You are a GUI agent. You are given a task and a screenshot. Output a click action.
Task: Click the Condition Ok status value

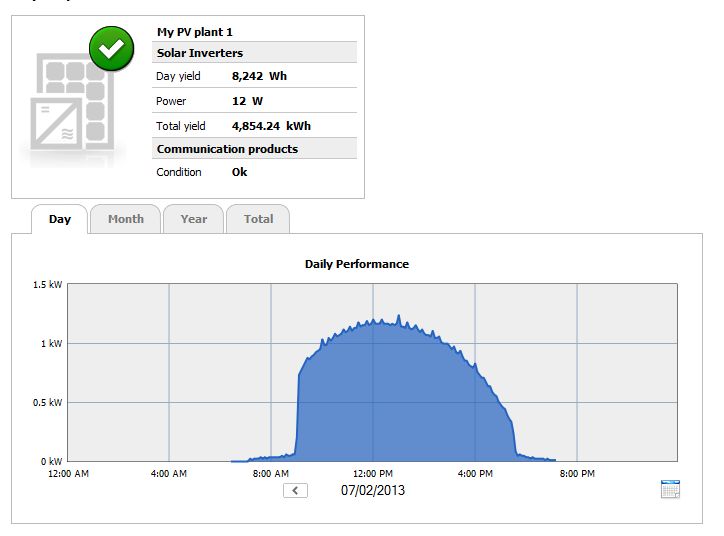coord(239,172)
